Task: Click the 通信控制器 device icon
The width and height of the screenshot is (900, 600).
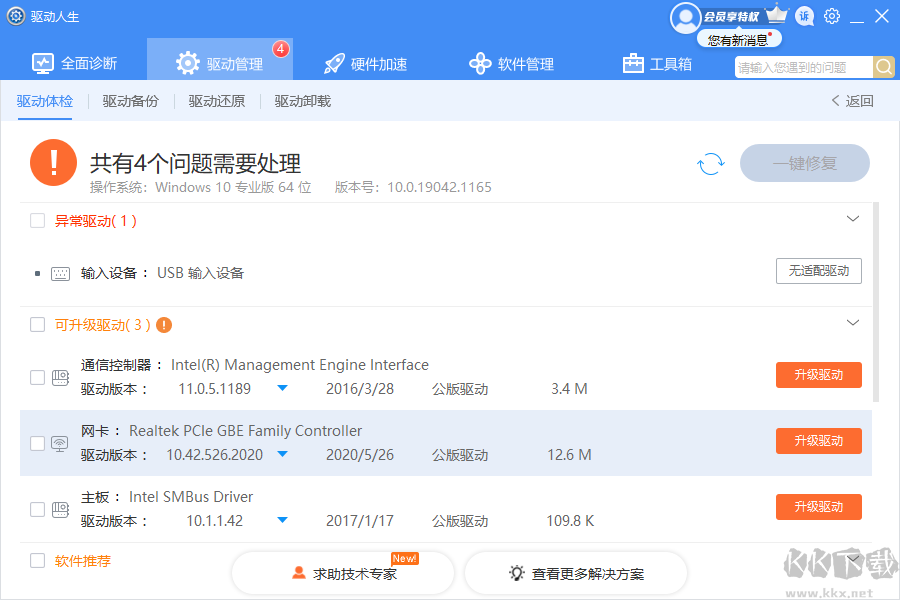Action: (60, 378)
